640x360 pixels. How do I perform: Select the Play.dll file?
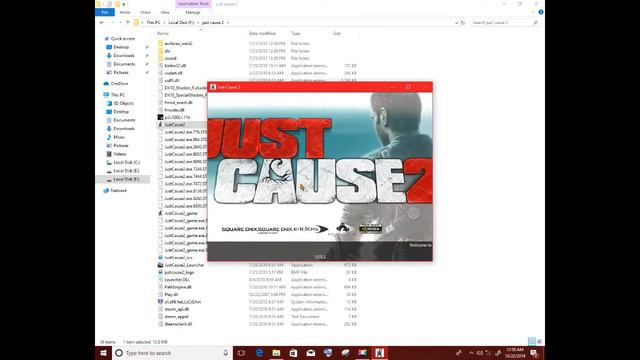coord(171,294)
